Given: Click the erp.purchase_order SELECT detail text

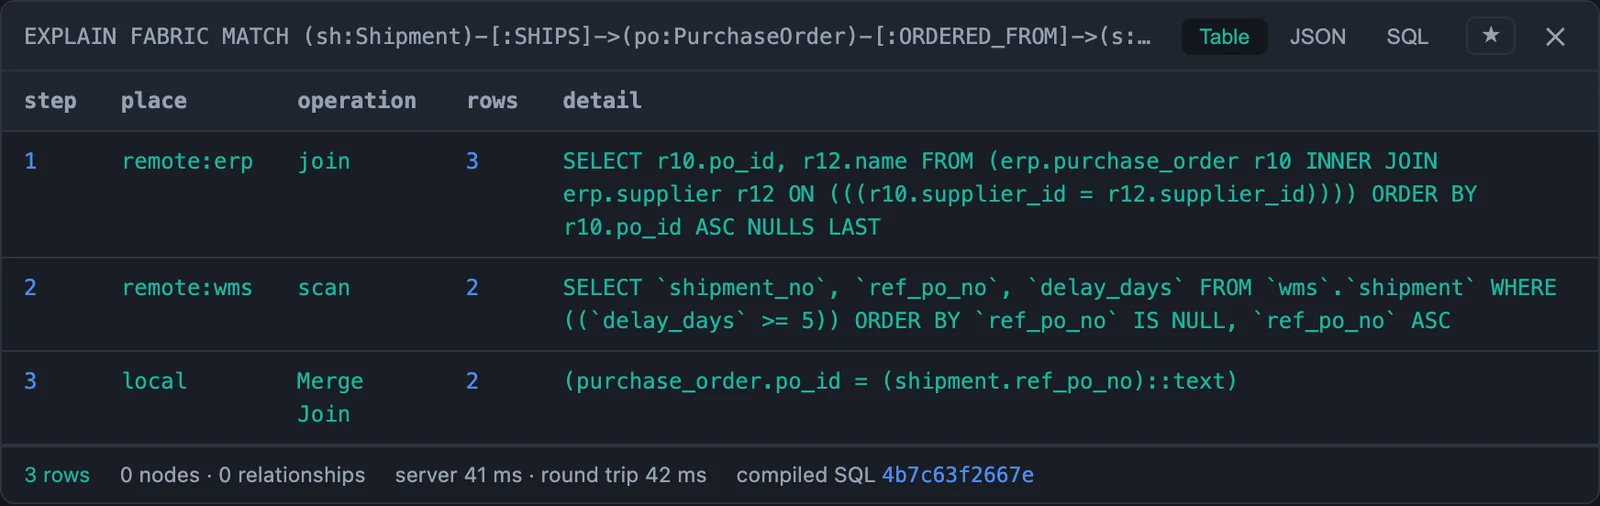Looking at the screenshot, I should pyautogui.click(x=1020, y=194).
